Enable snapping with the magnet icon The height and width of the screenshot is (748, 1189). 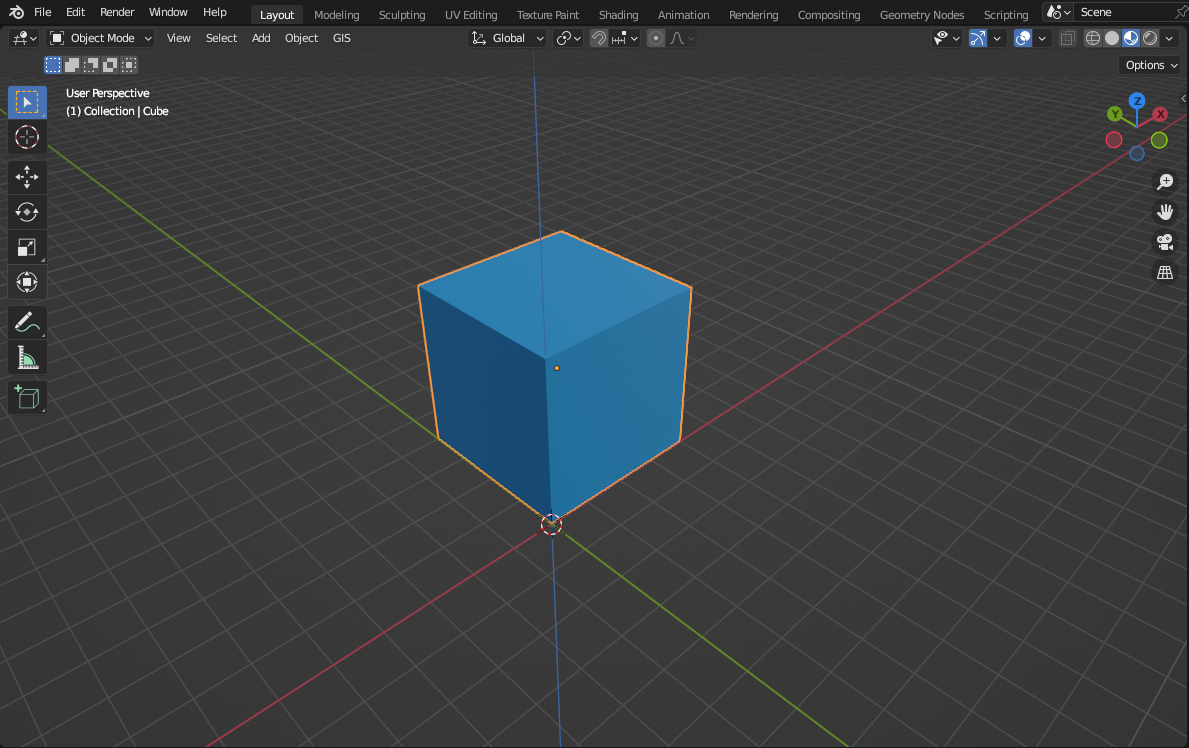click(x=598, y=37)
